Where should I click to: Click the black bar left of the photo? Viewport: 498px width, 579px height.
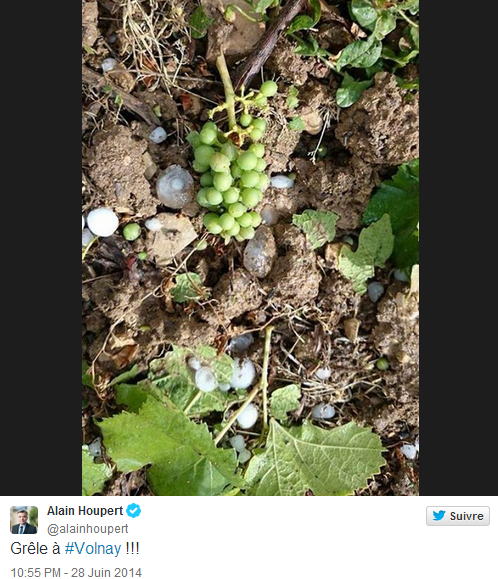[41, 247]
